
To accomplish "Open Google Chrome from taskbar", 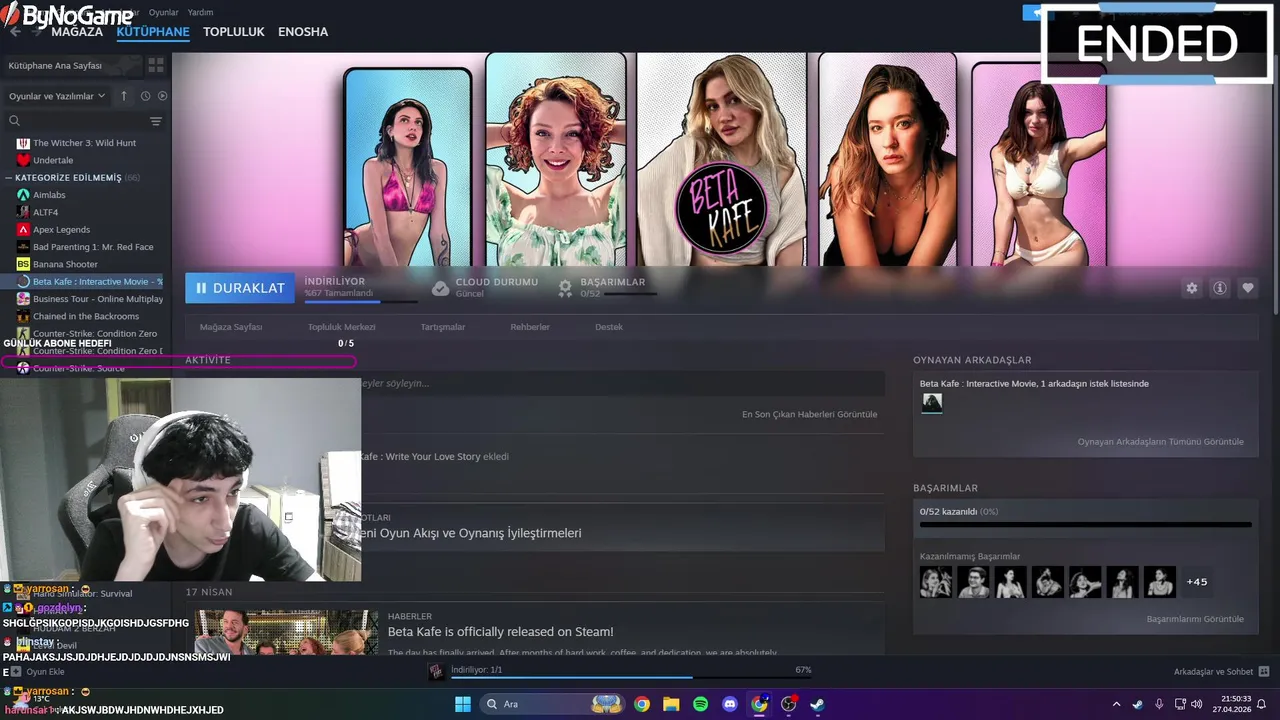I will click(x=642, y=704).
